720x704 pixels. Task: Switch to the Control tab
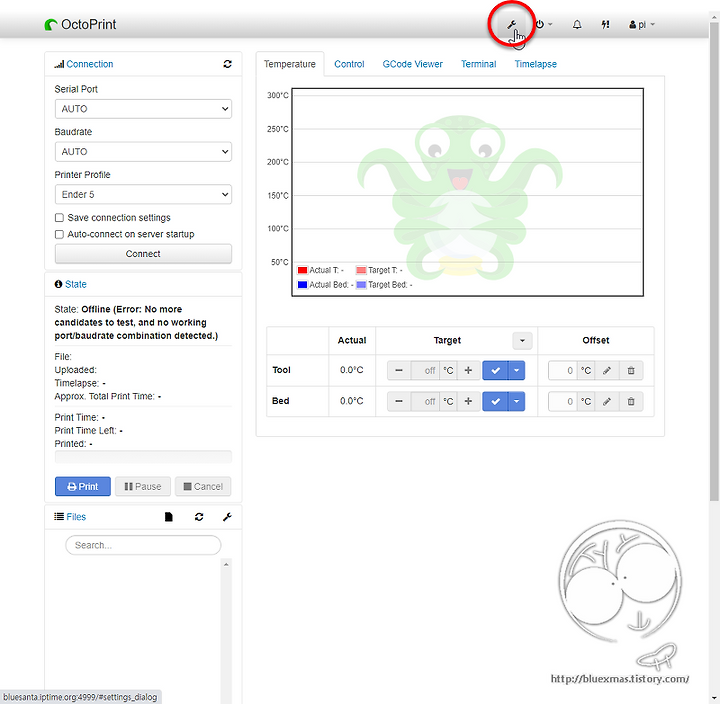click(349, 64)
